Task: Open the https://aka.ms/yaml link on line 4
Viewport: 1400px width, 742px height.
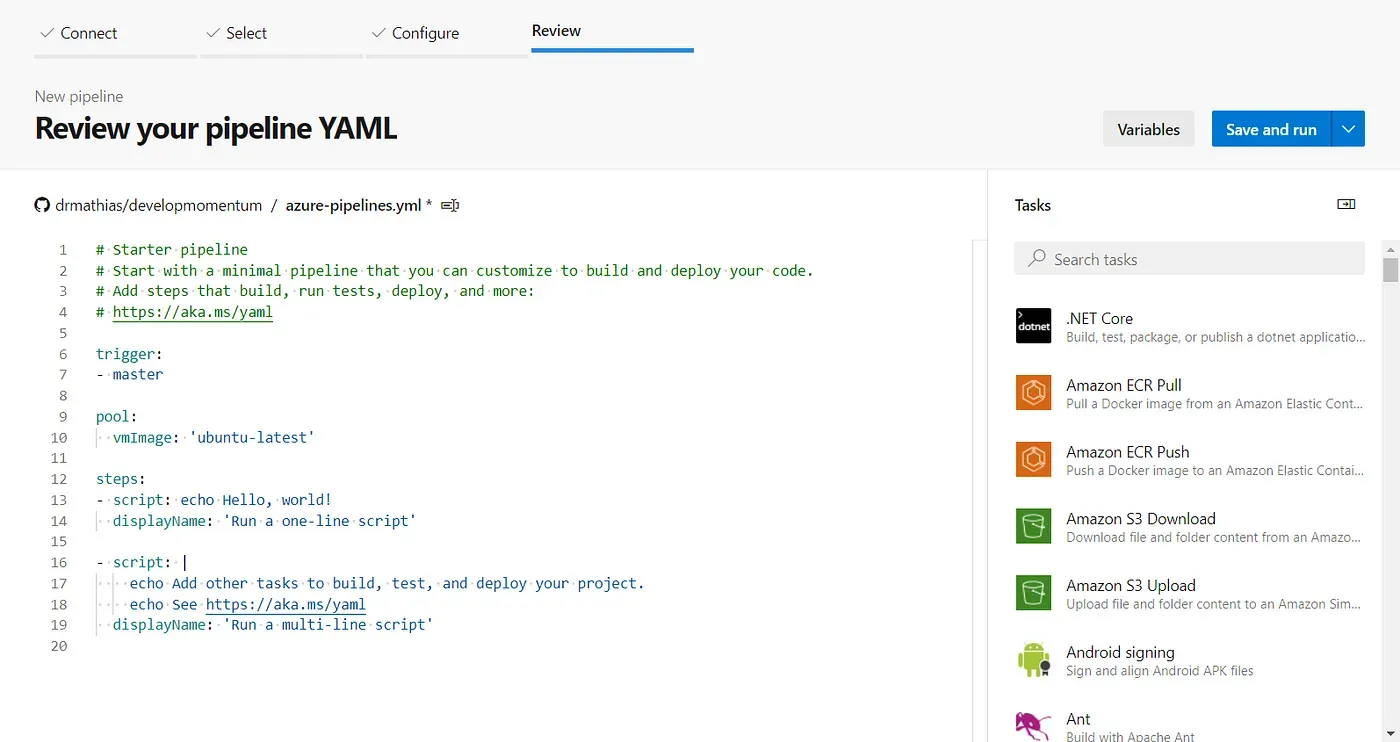Action: [192, 312]
